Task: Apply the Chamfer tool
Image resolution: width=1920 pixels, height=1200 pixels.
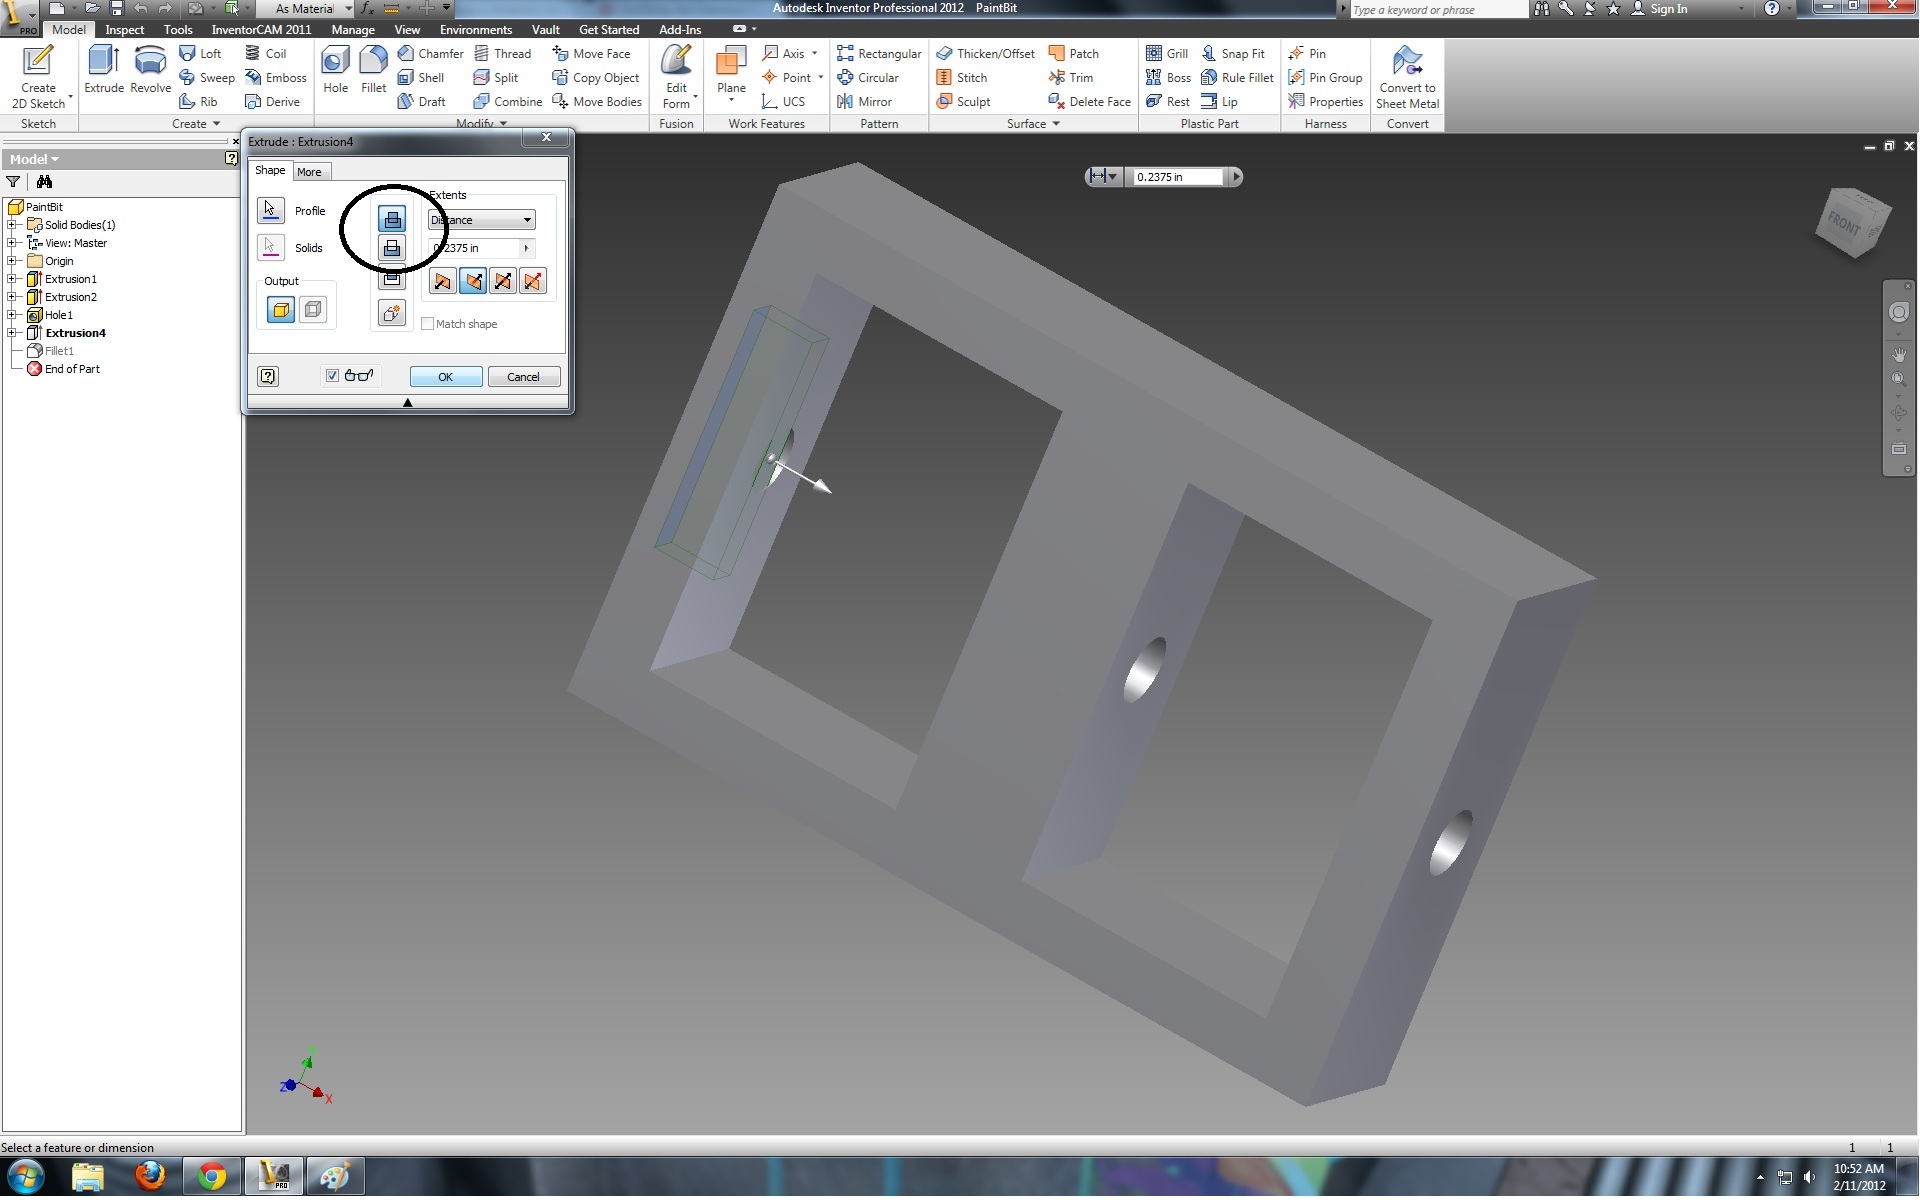Action: pos(431,53)
